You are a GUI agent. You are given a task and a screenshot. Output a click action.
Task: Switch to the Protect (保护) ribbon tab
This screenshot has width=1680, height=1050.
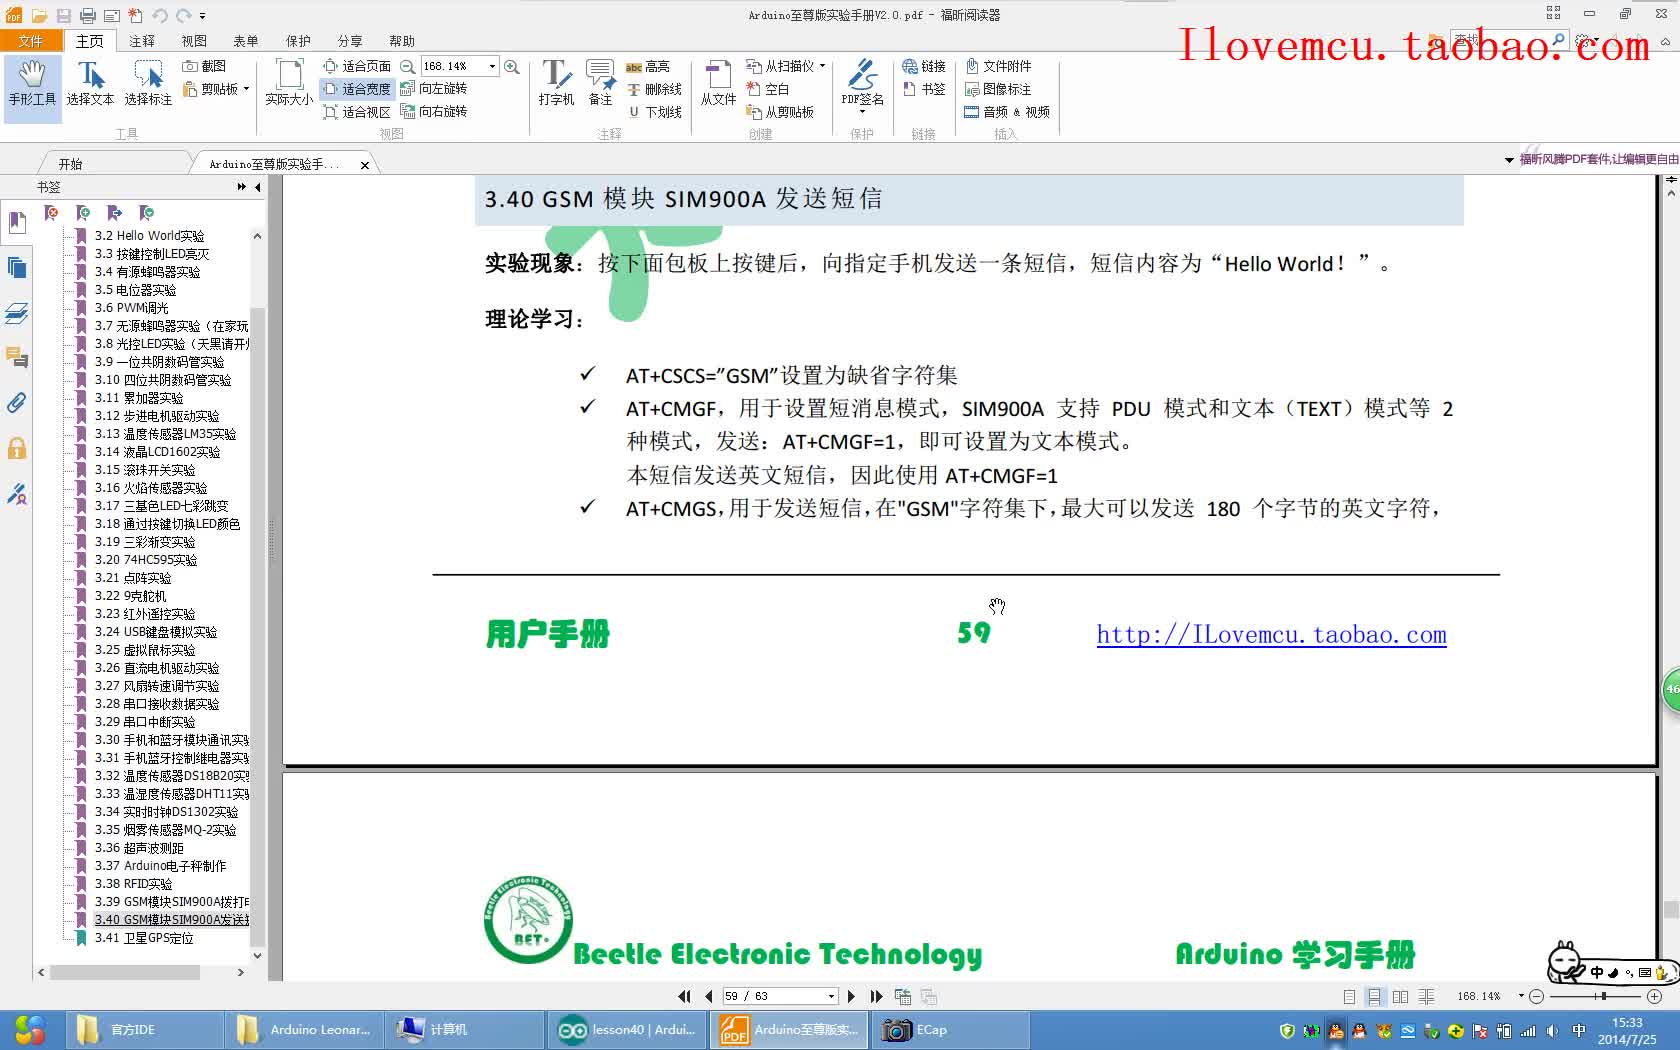(x=298, y=41)
